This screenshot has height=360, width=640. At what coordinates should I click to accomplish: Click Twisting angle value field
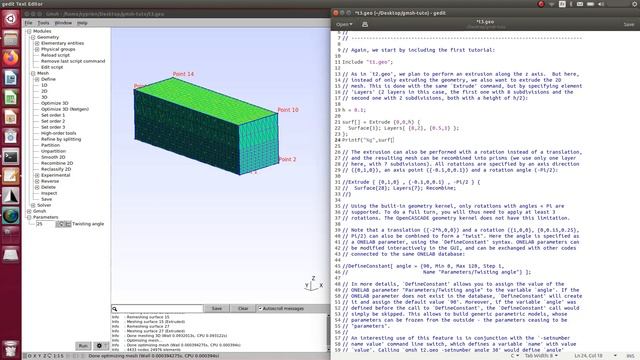[x=45, y=224]
